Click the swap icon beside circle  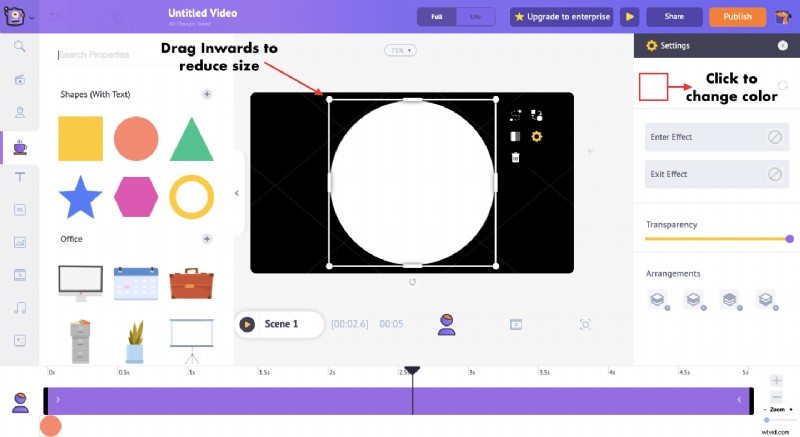pyautogui.click(x=536, y=115)
